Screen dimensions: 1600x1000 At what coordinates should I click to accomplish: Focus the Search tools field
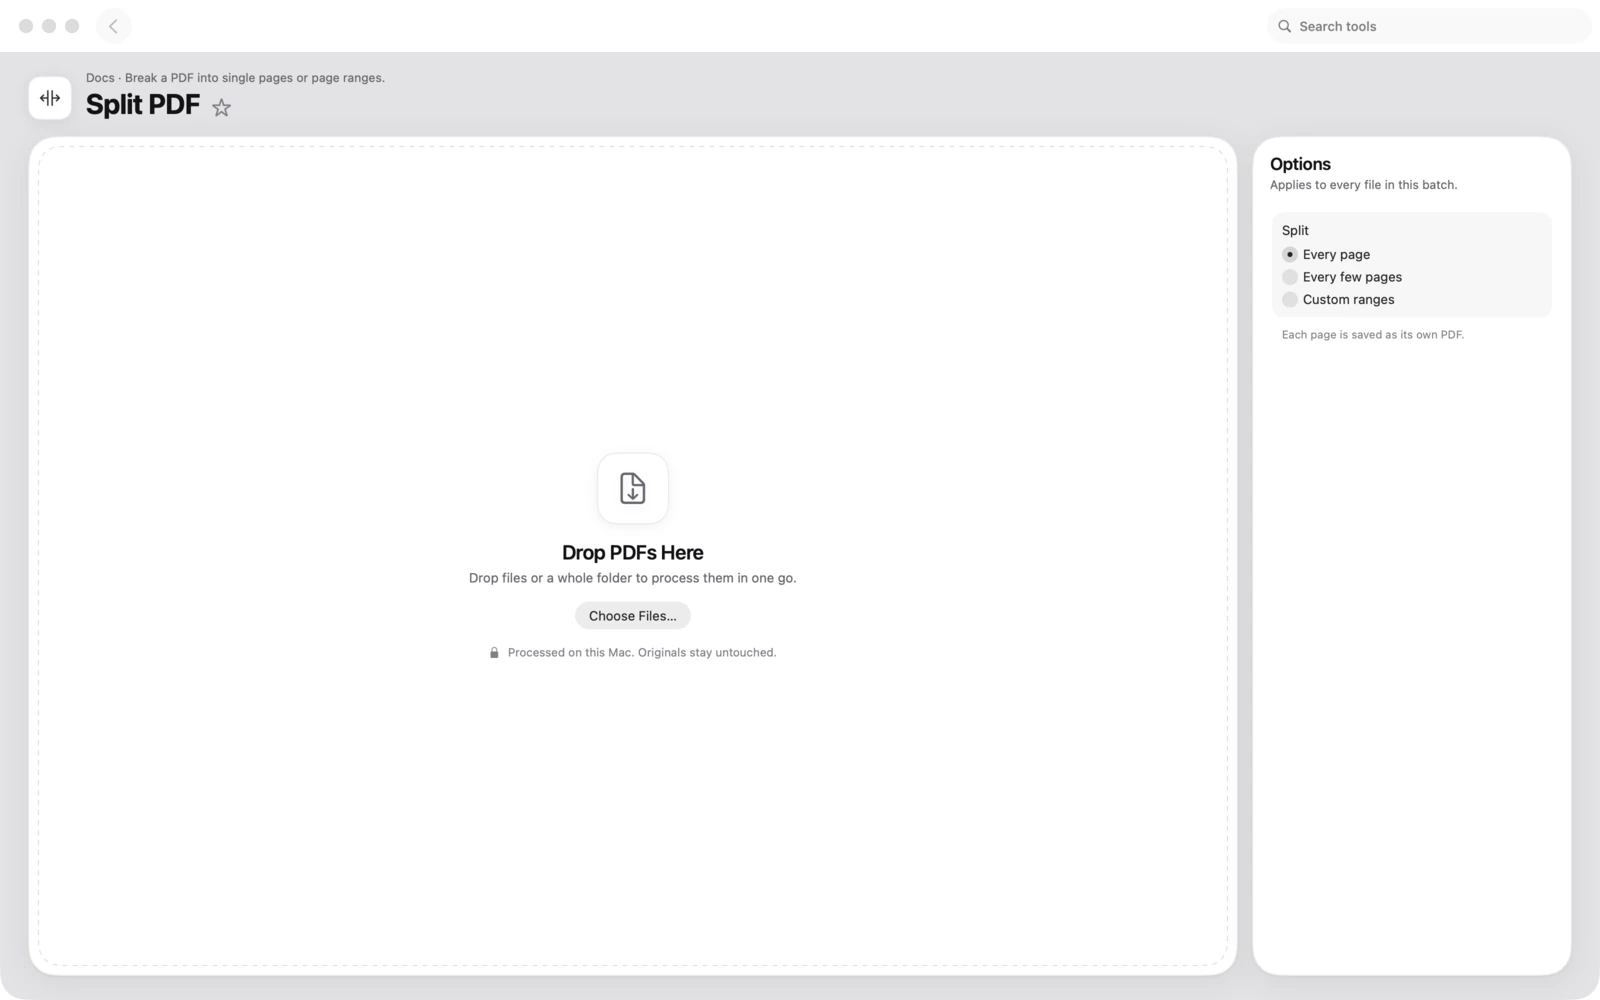tap(1429, 26)
